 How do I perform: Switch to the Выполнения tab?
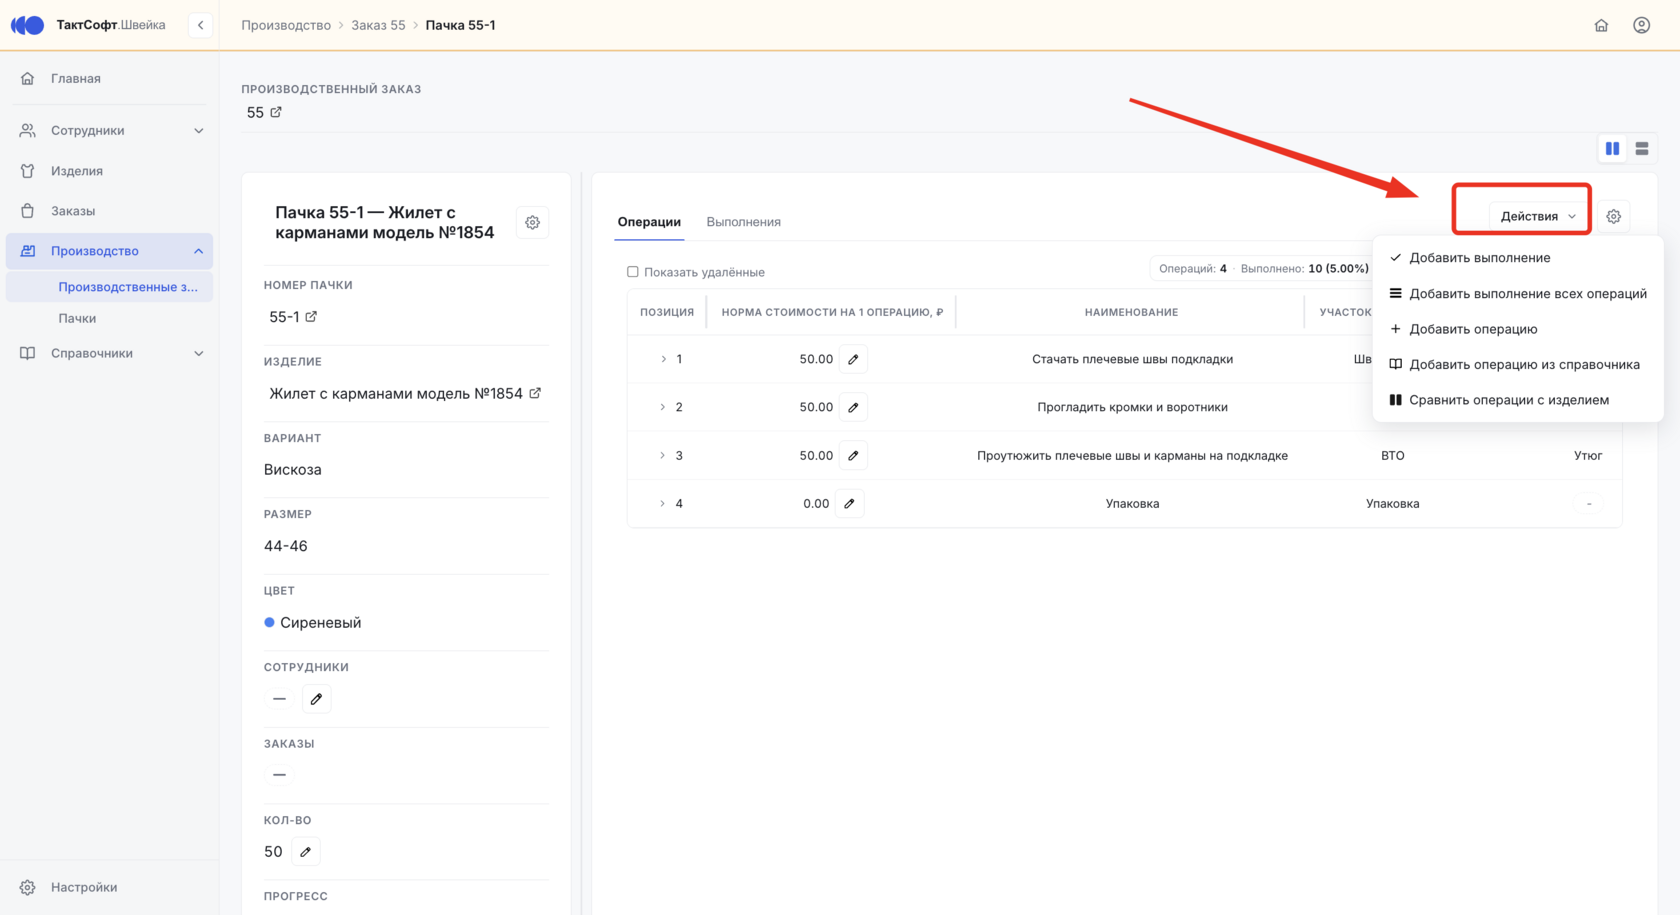[x=743, y=222]
